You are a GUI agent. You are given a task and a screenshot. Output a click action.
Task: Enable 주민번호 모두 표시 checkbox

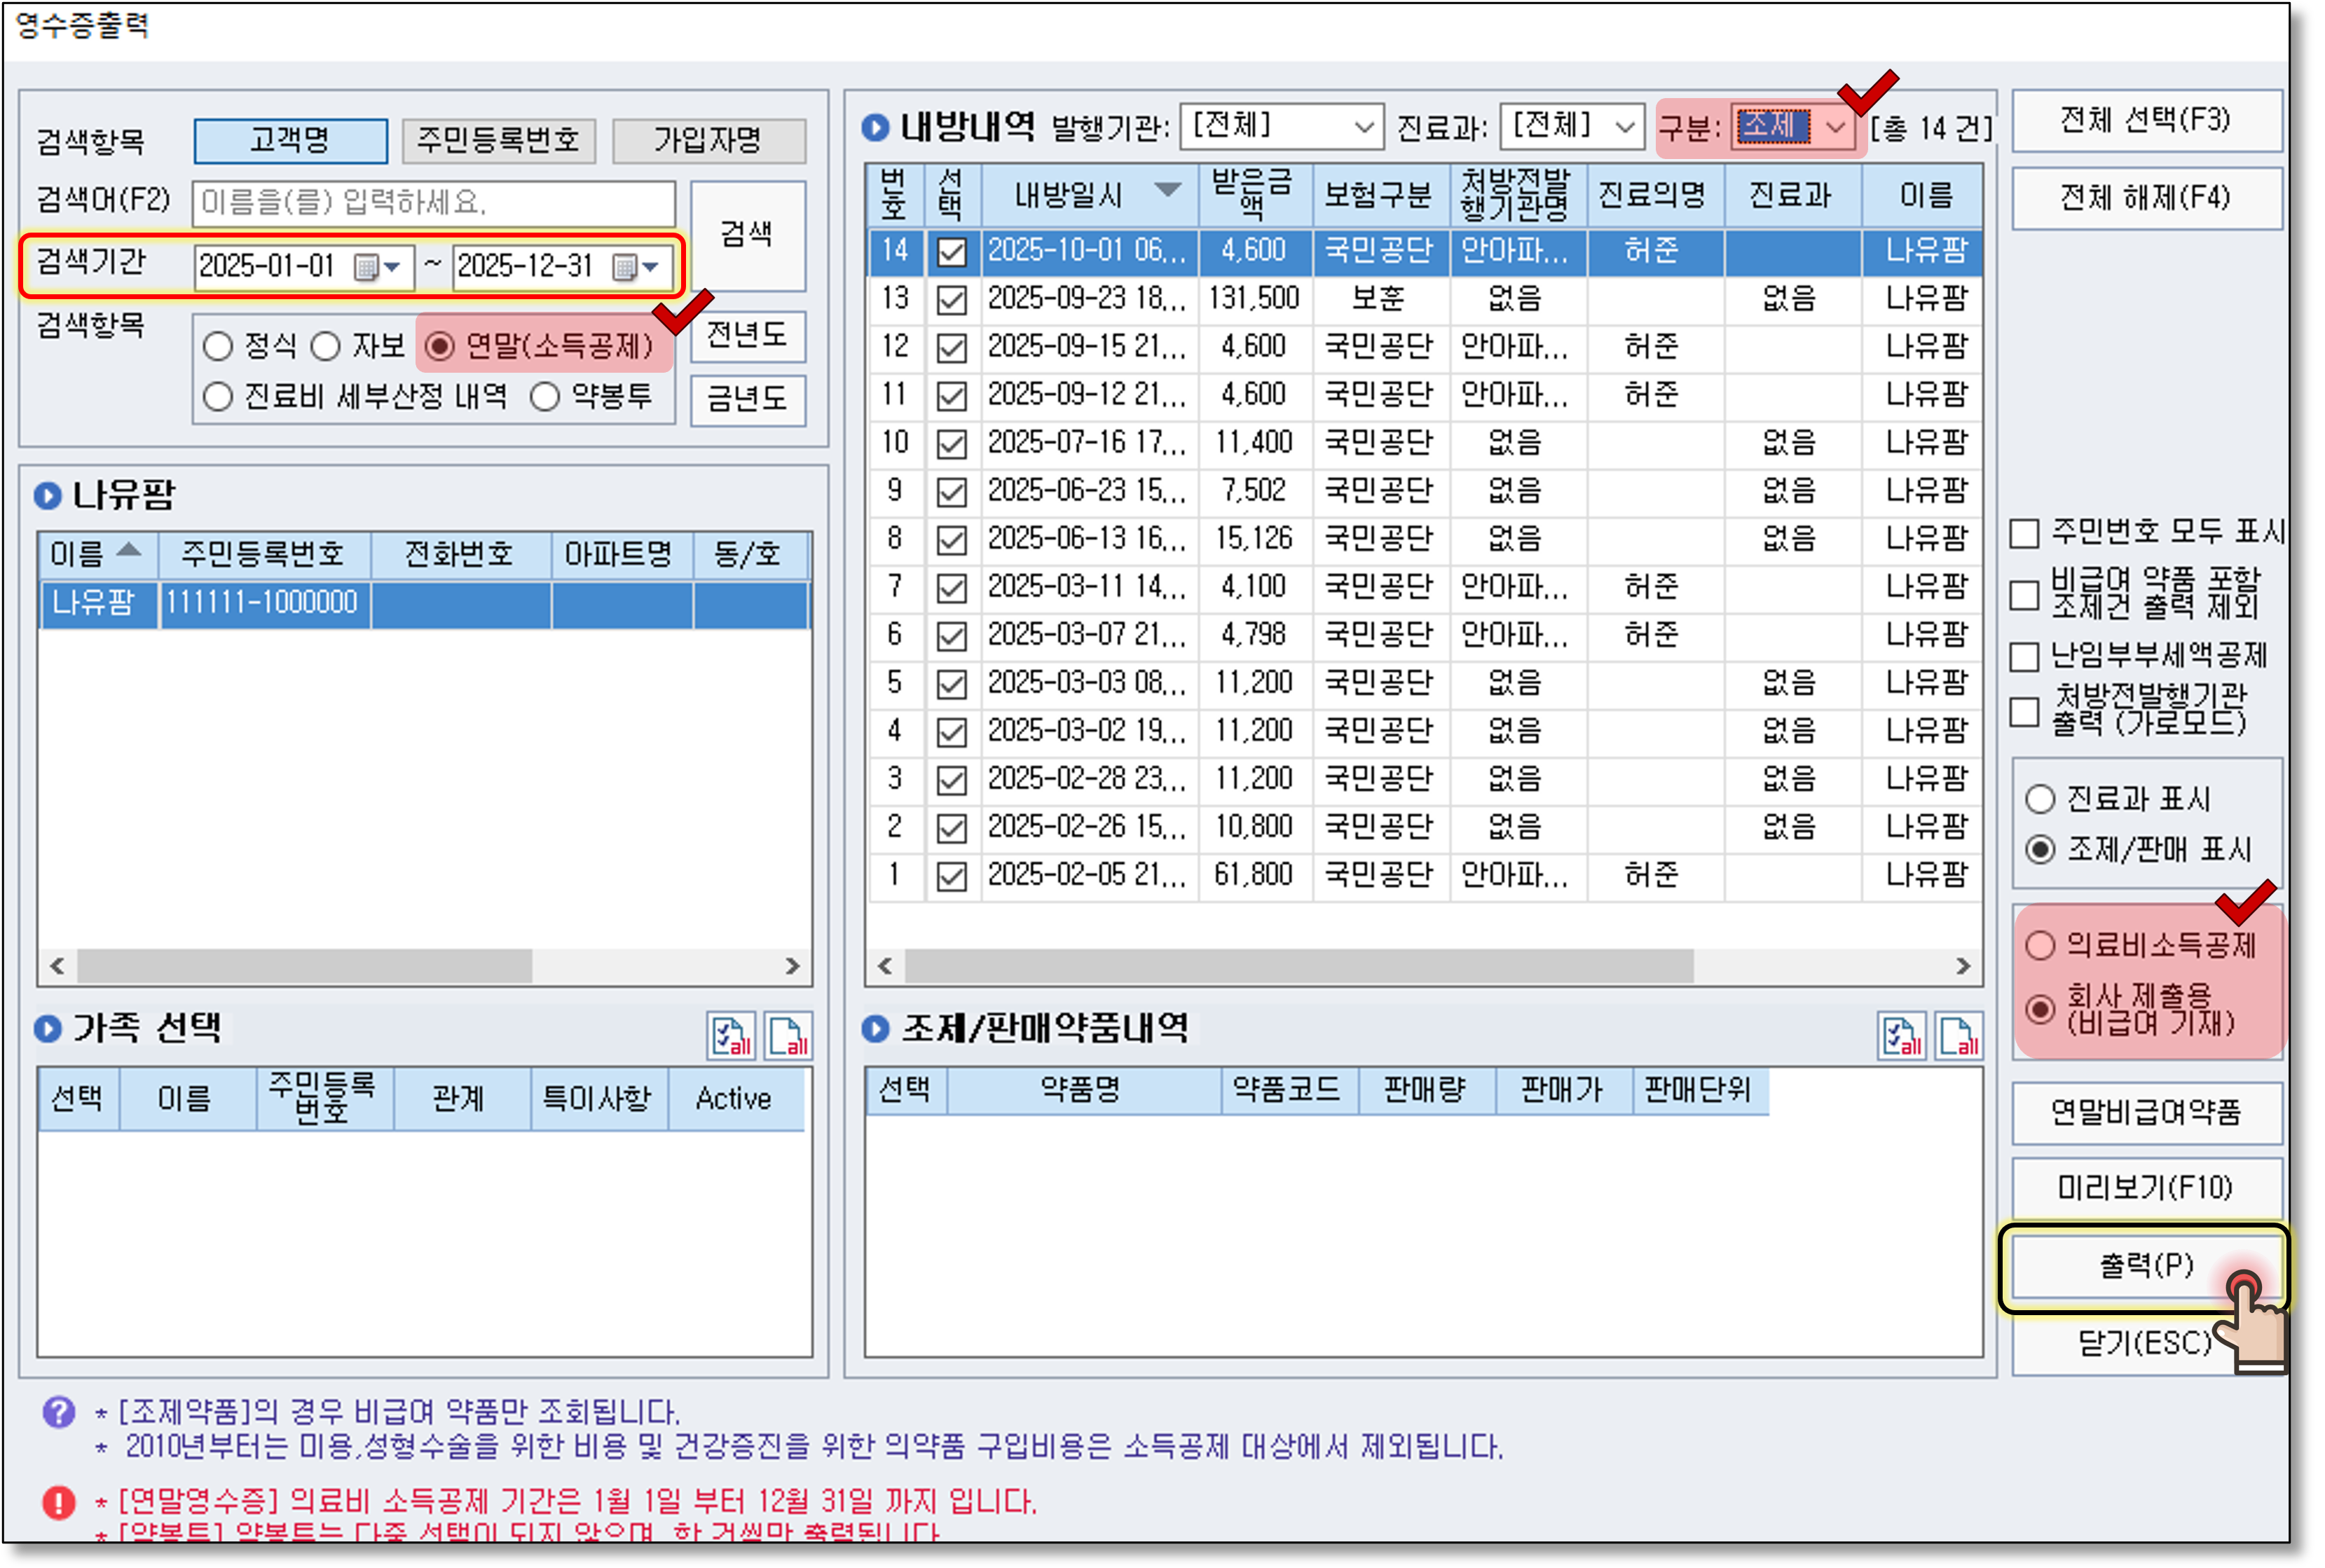coord(2025,533)
